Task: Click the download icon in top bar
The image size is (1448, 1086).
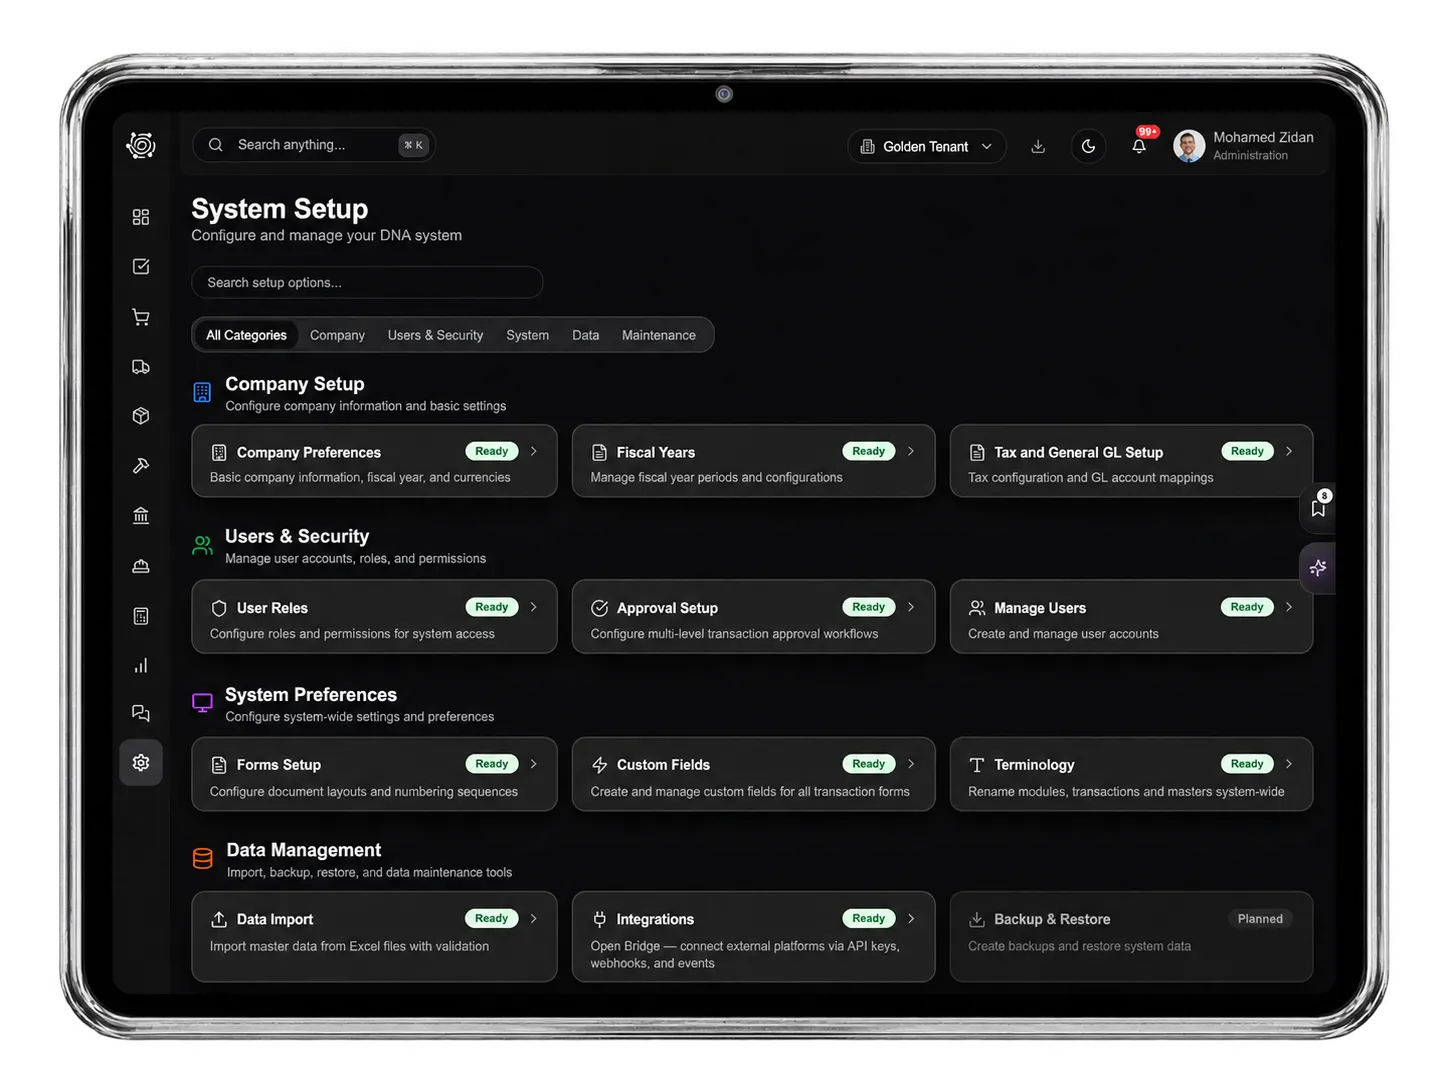Action: [1038, 147]
